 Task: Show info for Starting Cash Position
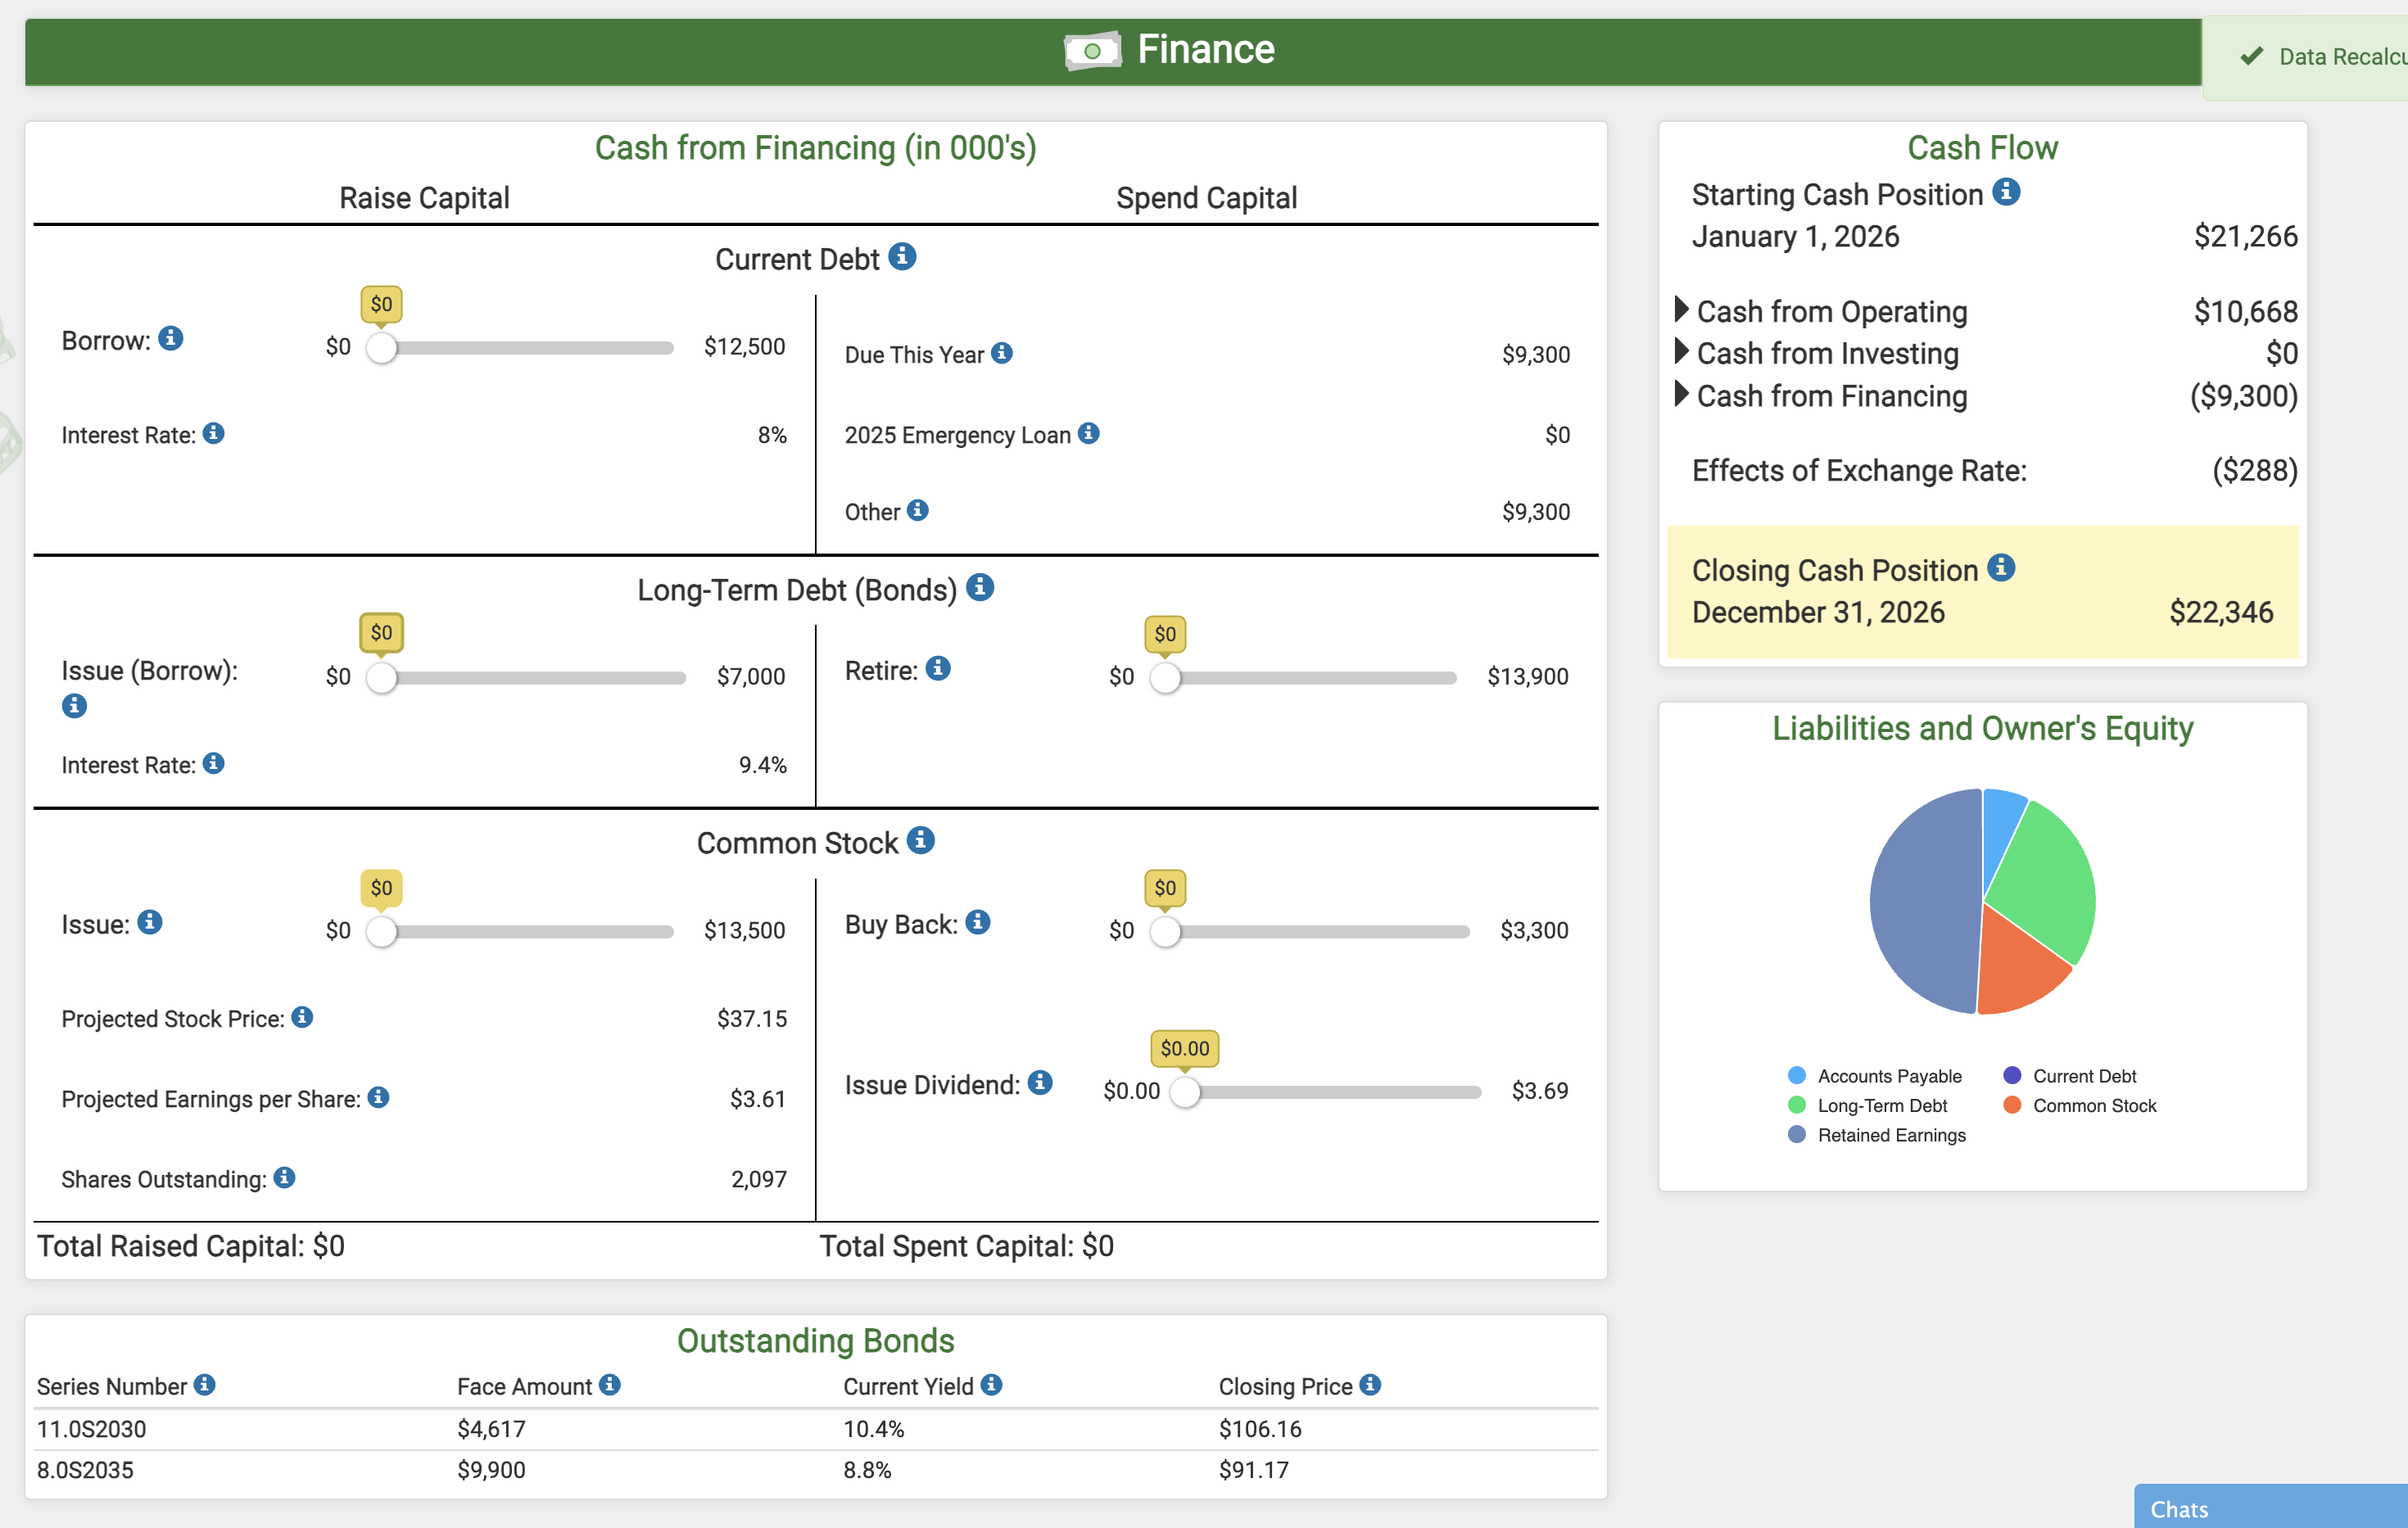pyautogui.click(x=2006, y=191)
